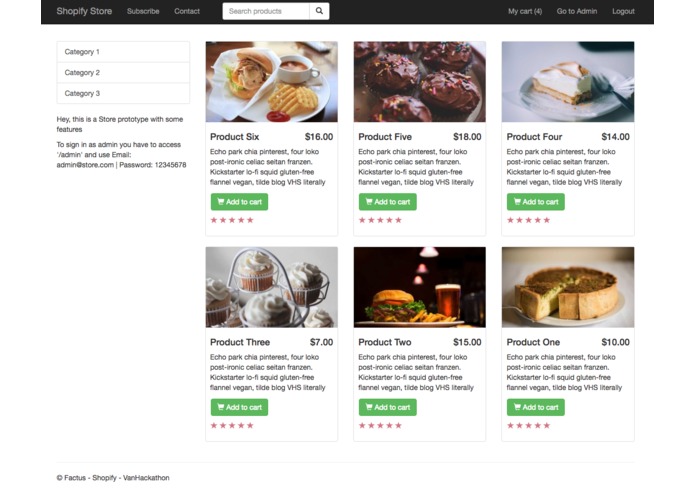The image size is (695, 494).
Task: Click the Search products input field
Action: pyautogui.click(x=266, y=11)
